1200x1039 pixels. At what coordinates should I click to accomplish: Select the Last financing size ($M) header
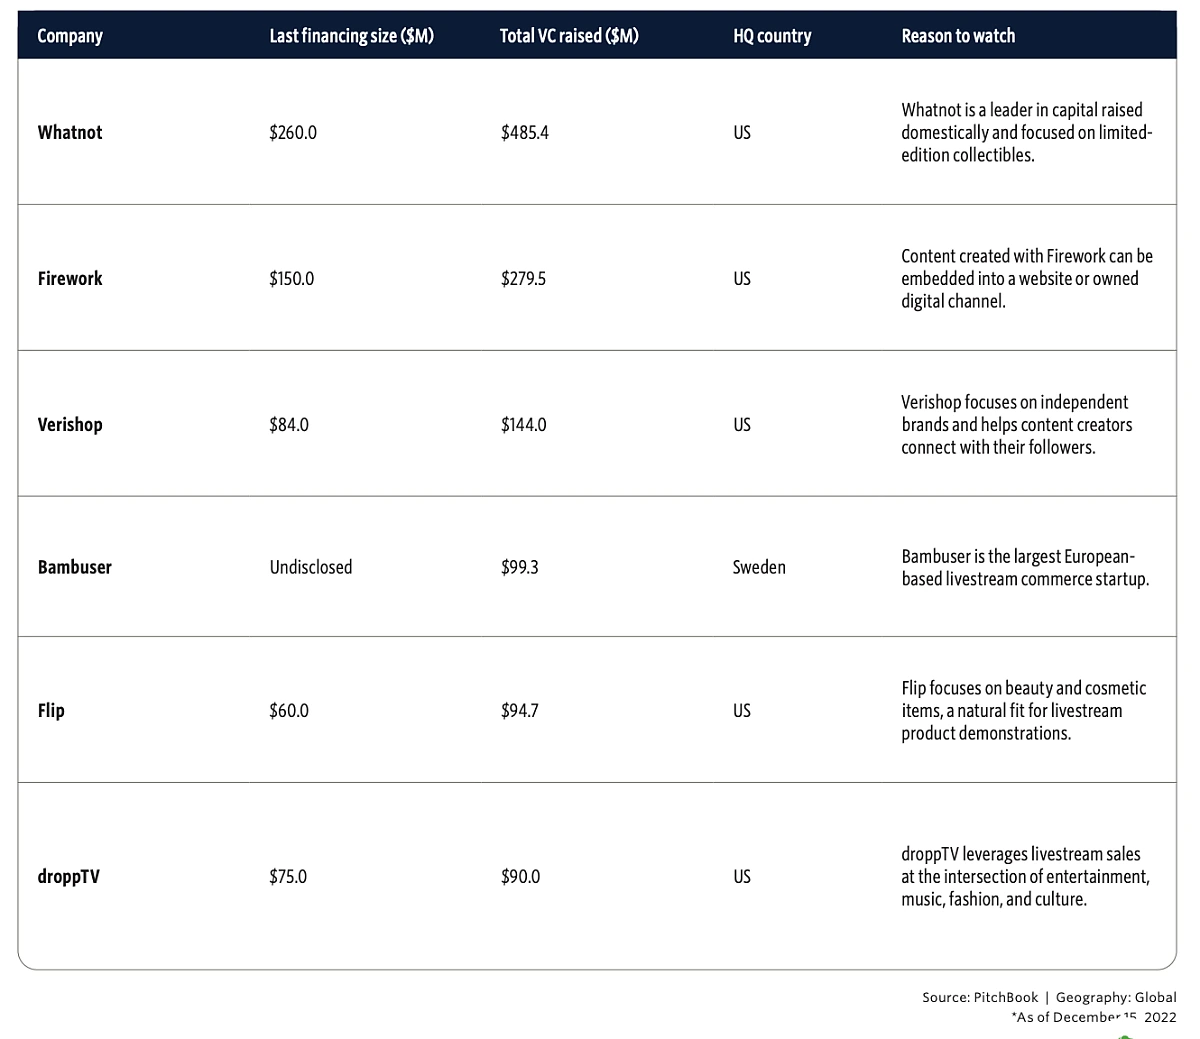tap(351, 36)
